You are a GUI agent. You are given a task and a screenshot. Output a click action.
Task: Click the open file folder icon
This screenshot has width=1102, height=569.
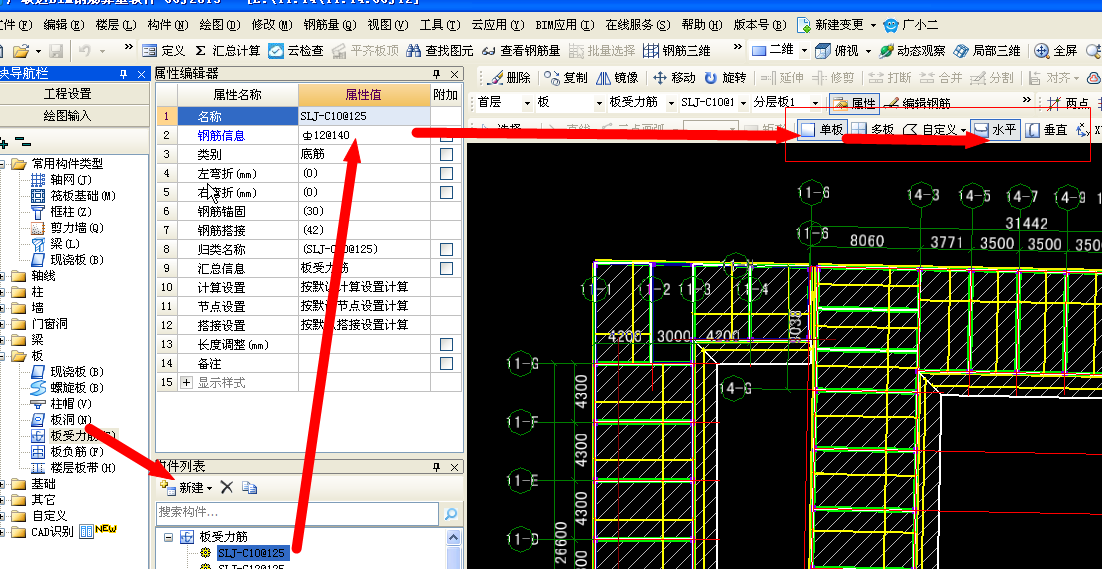(21, 51)
